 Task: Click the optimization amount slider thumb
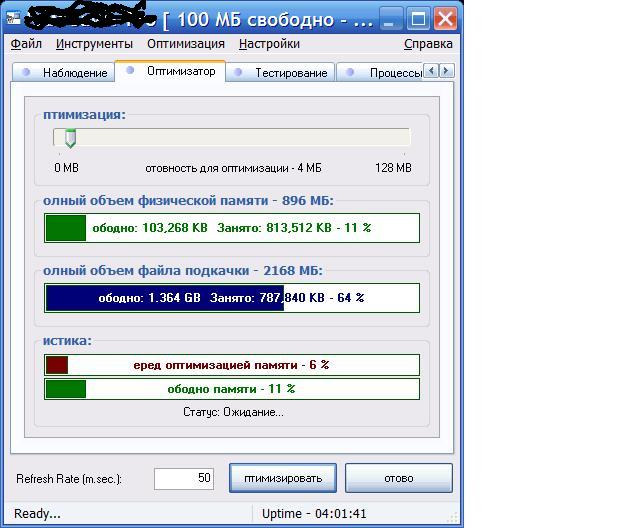coord(70,138)
